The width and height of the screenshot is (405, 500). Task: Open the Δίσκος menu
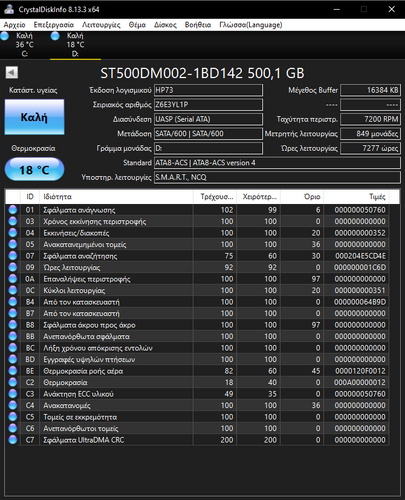(165, 25)
